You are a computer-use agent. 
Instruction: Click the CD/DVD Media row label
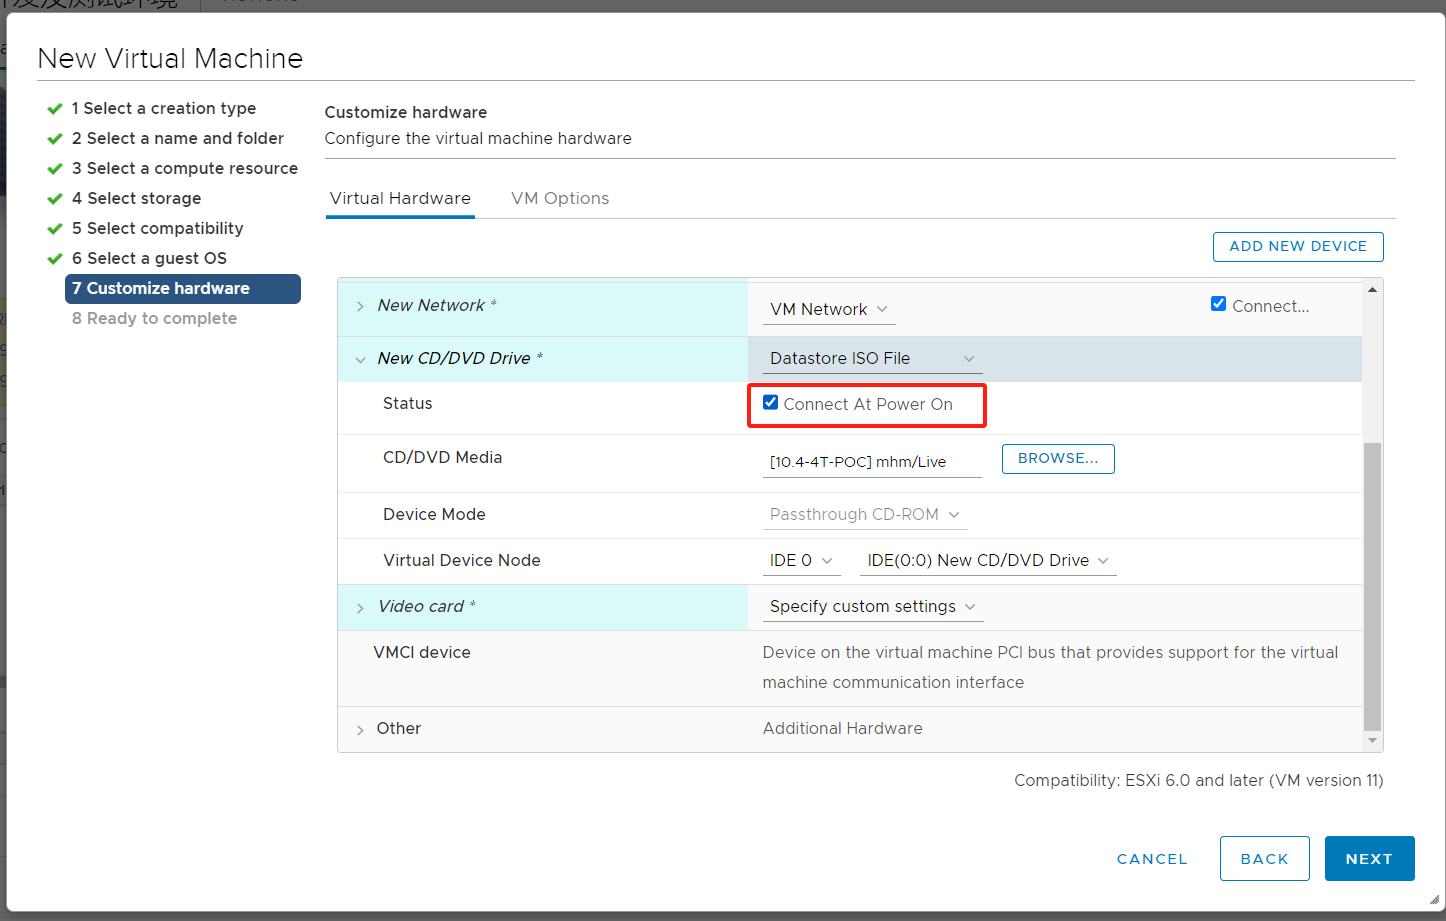tap(443, 458)
